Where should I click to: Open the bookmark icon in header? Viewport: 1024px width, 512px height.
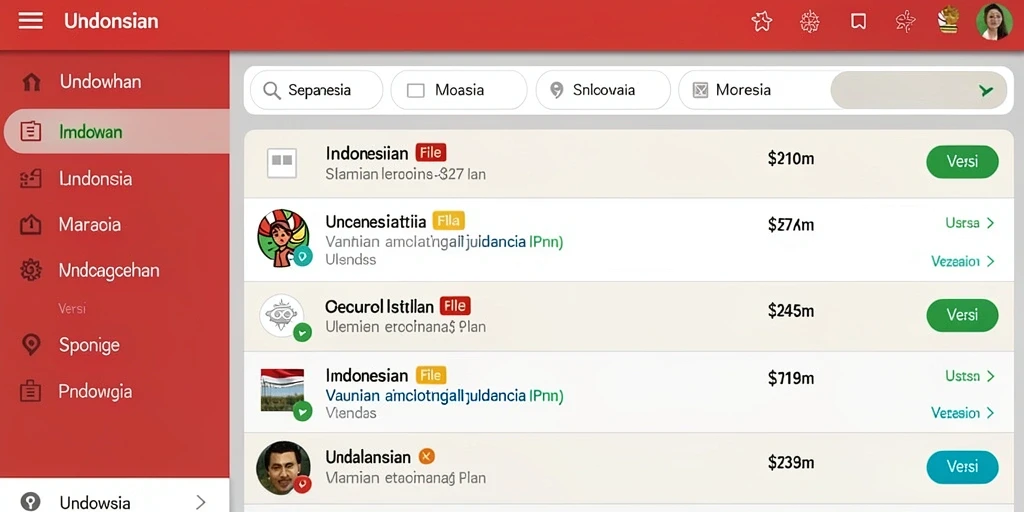point(858,22)
